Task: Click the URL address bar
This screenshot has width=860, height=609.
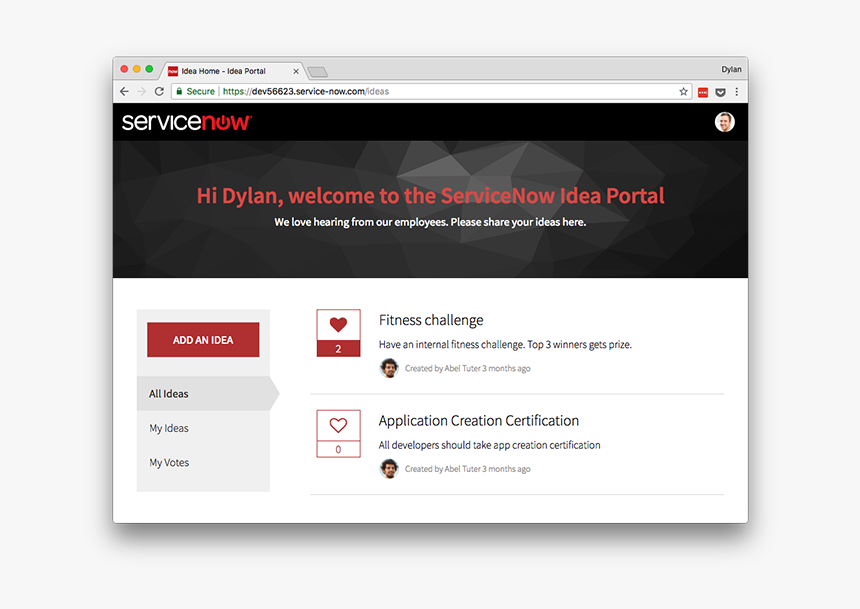Action: [431, 92]
